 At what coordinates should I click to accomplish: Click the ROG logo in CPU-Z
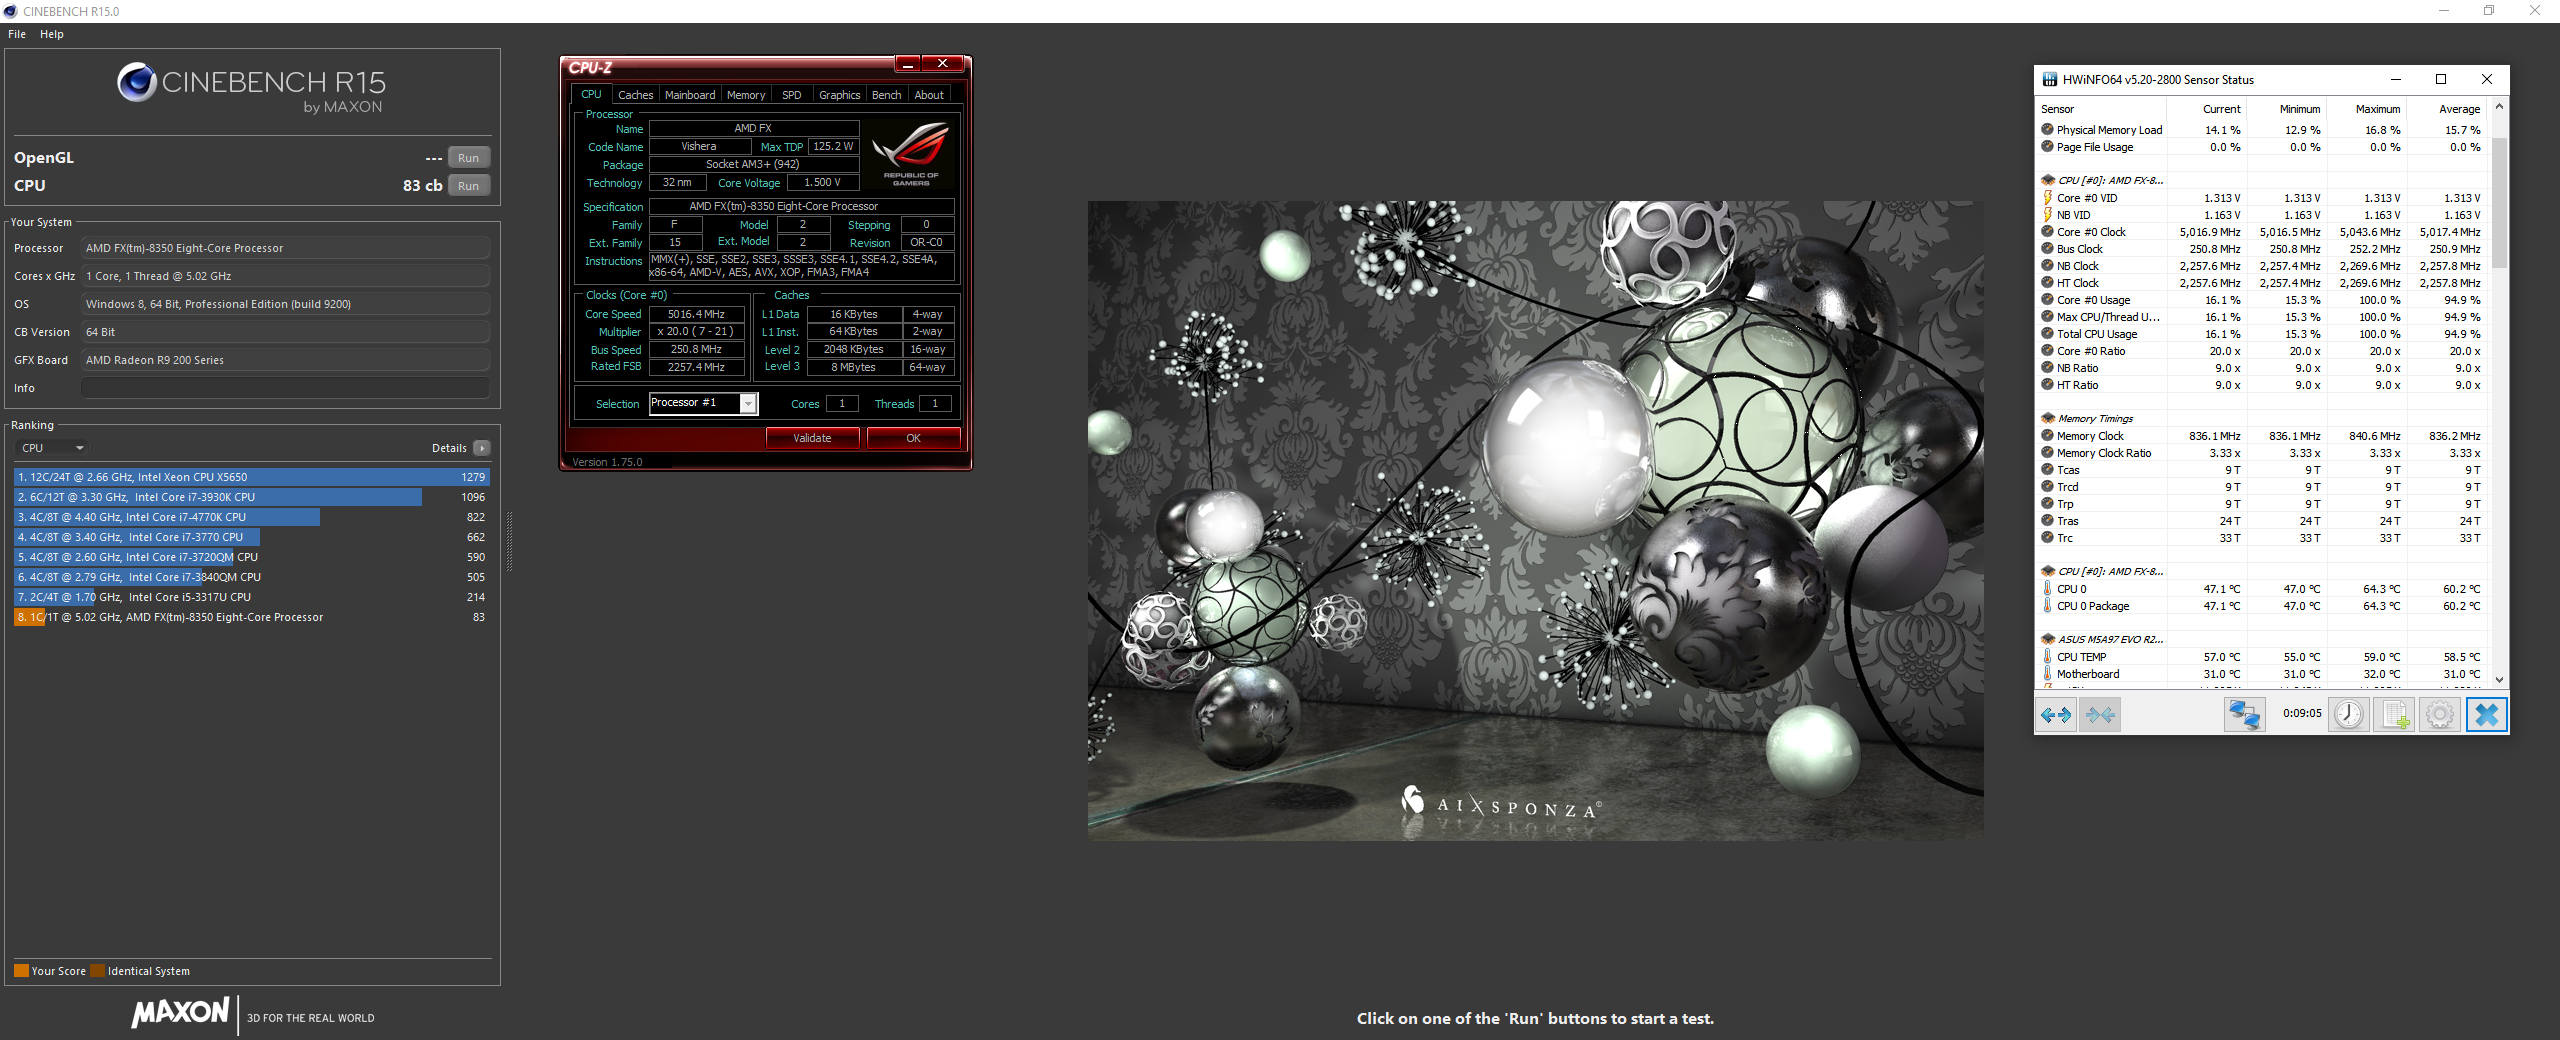click(910, 152)
